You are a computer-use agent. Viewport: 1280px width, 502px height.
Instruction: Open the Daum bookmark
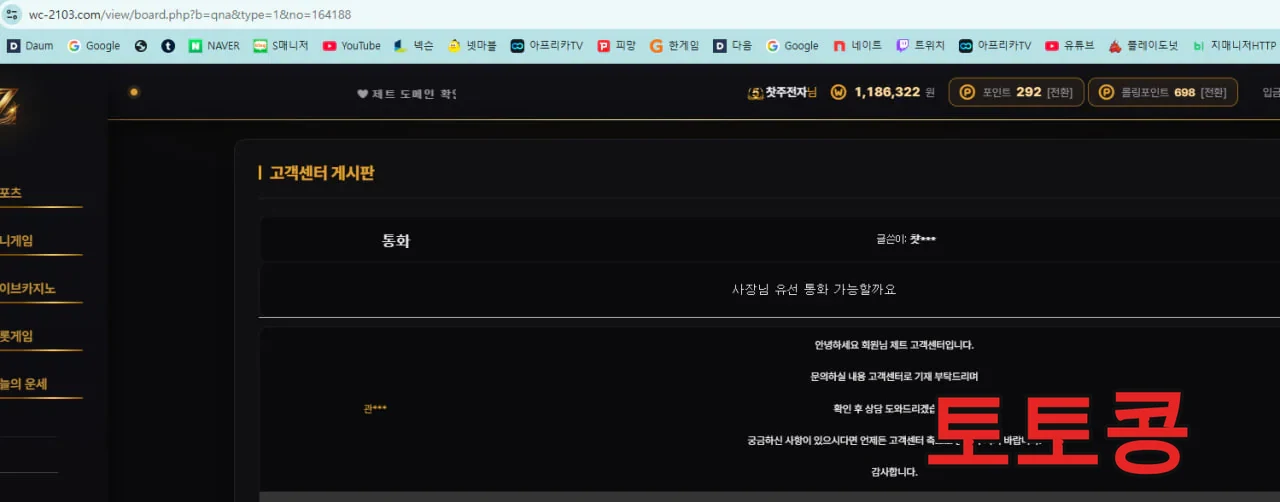(x=30, y=45)
